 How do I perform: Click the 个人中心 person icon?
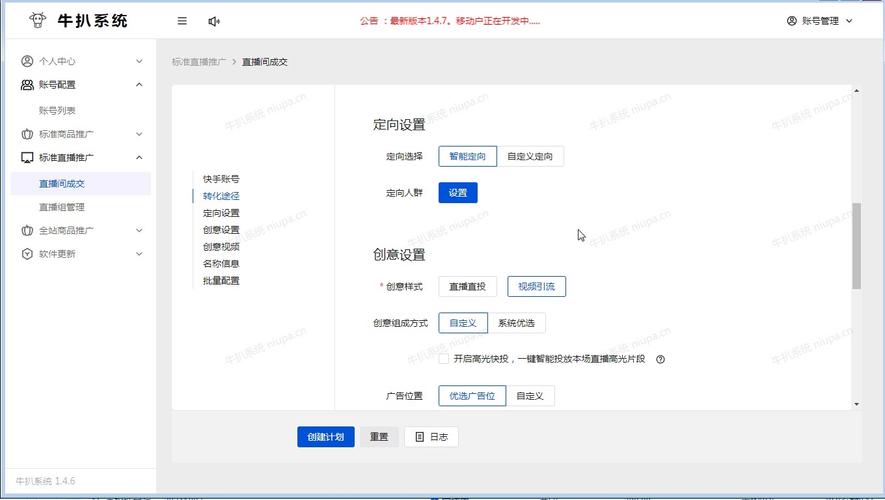[x=27, y=60]
